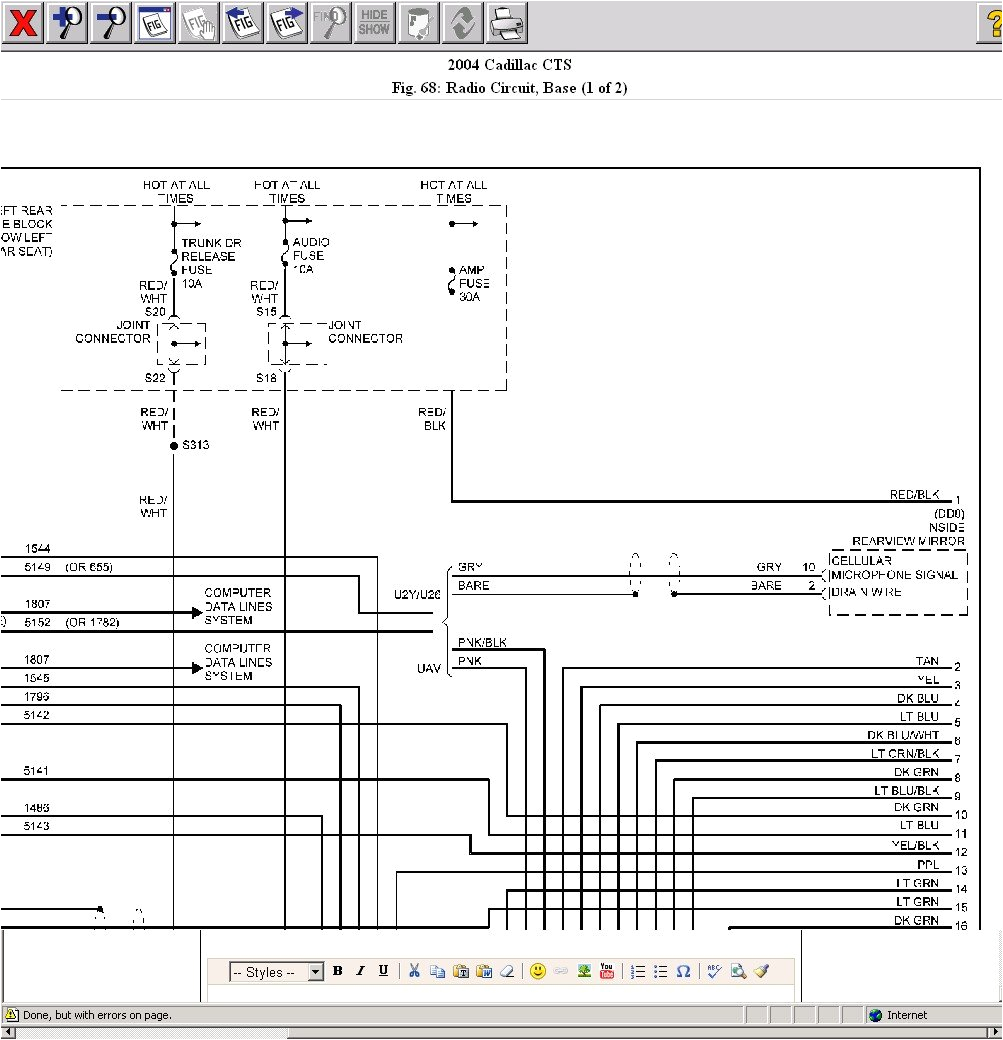1003x1040 pixels.
Task: Insert a smiley face emoticon
Action: tap(537, 971)
